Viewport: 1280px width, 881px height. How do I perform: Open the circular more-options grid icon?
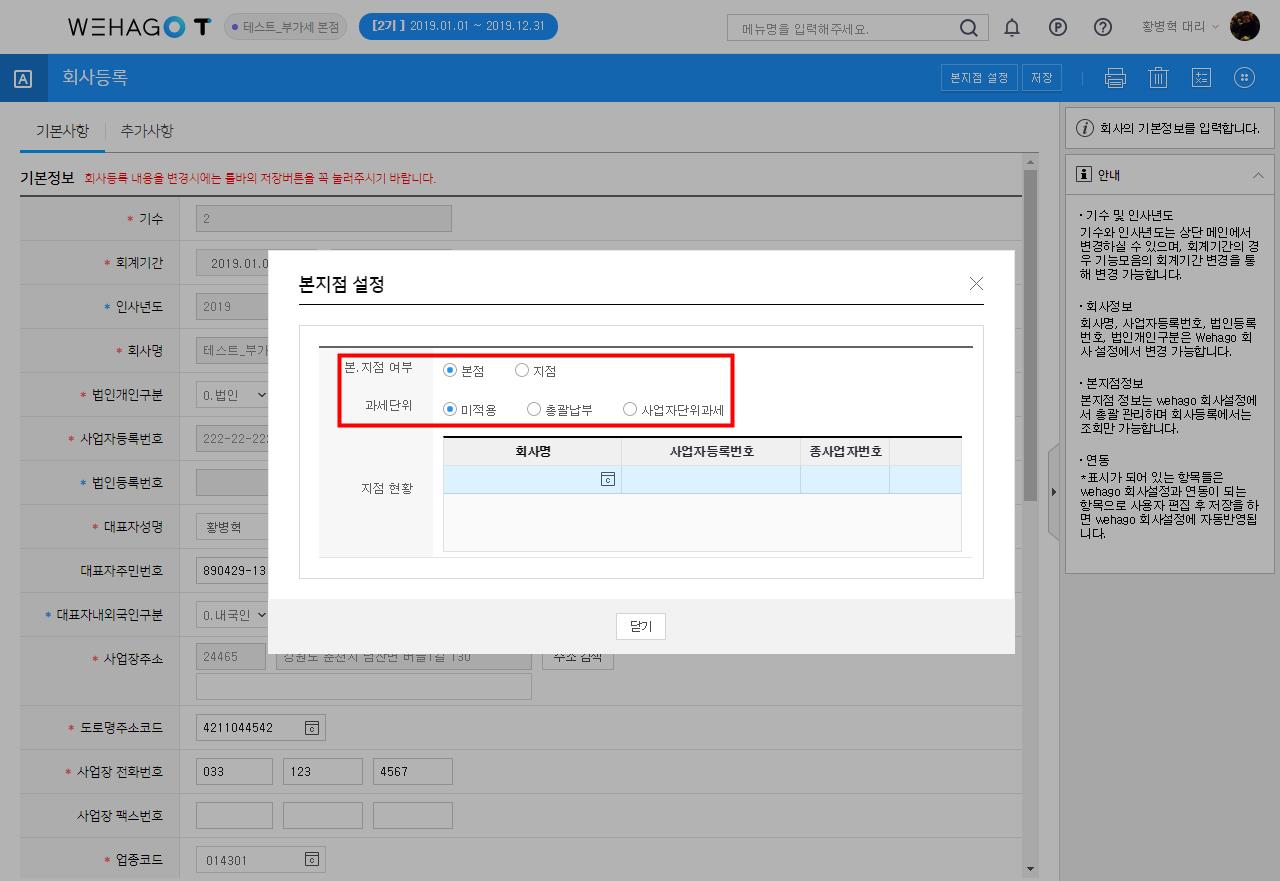tap(1244, 78)
